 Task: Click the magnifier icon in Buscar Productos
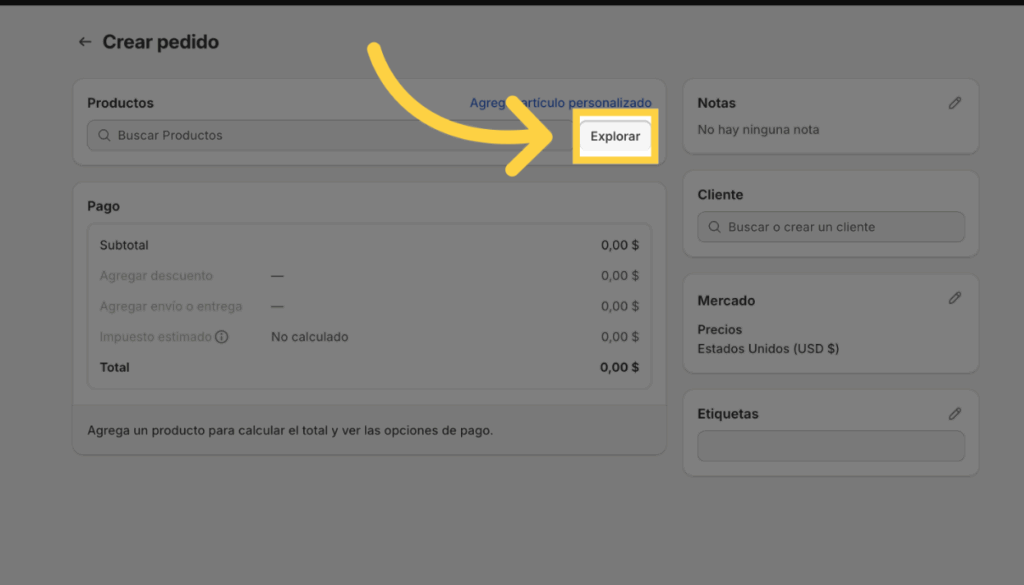click(104, 135)
